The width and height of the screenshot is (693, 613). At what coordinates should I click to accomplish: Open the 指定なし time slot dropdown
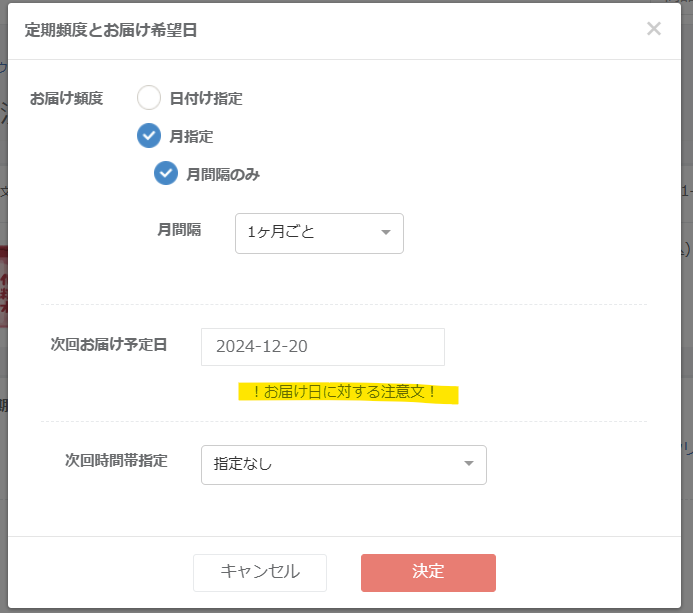[343, 464]
